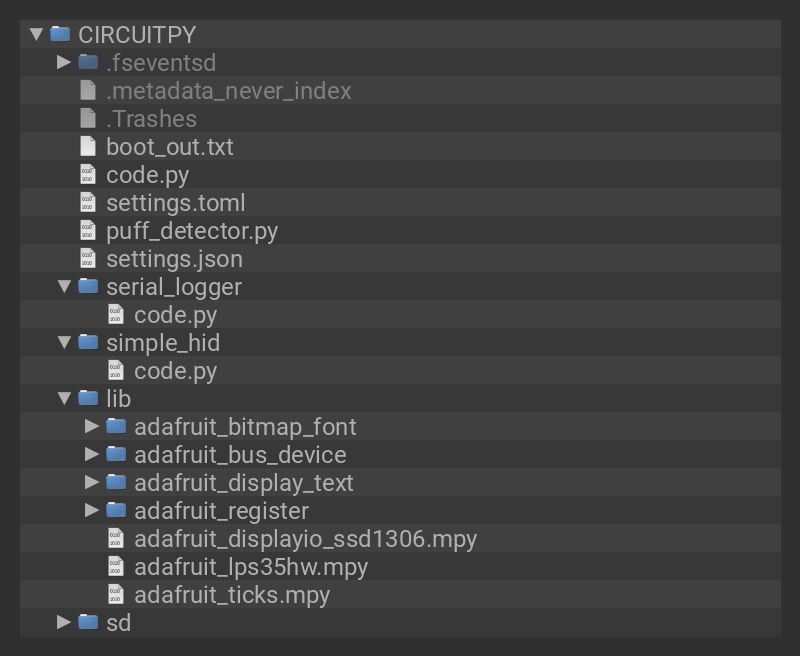Image resolution: width=800 pixels, height=656 pixels.
Task: Click the folder icon beside simple_hid
Action: pos(89,342)
